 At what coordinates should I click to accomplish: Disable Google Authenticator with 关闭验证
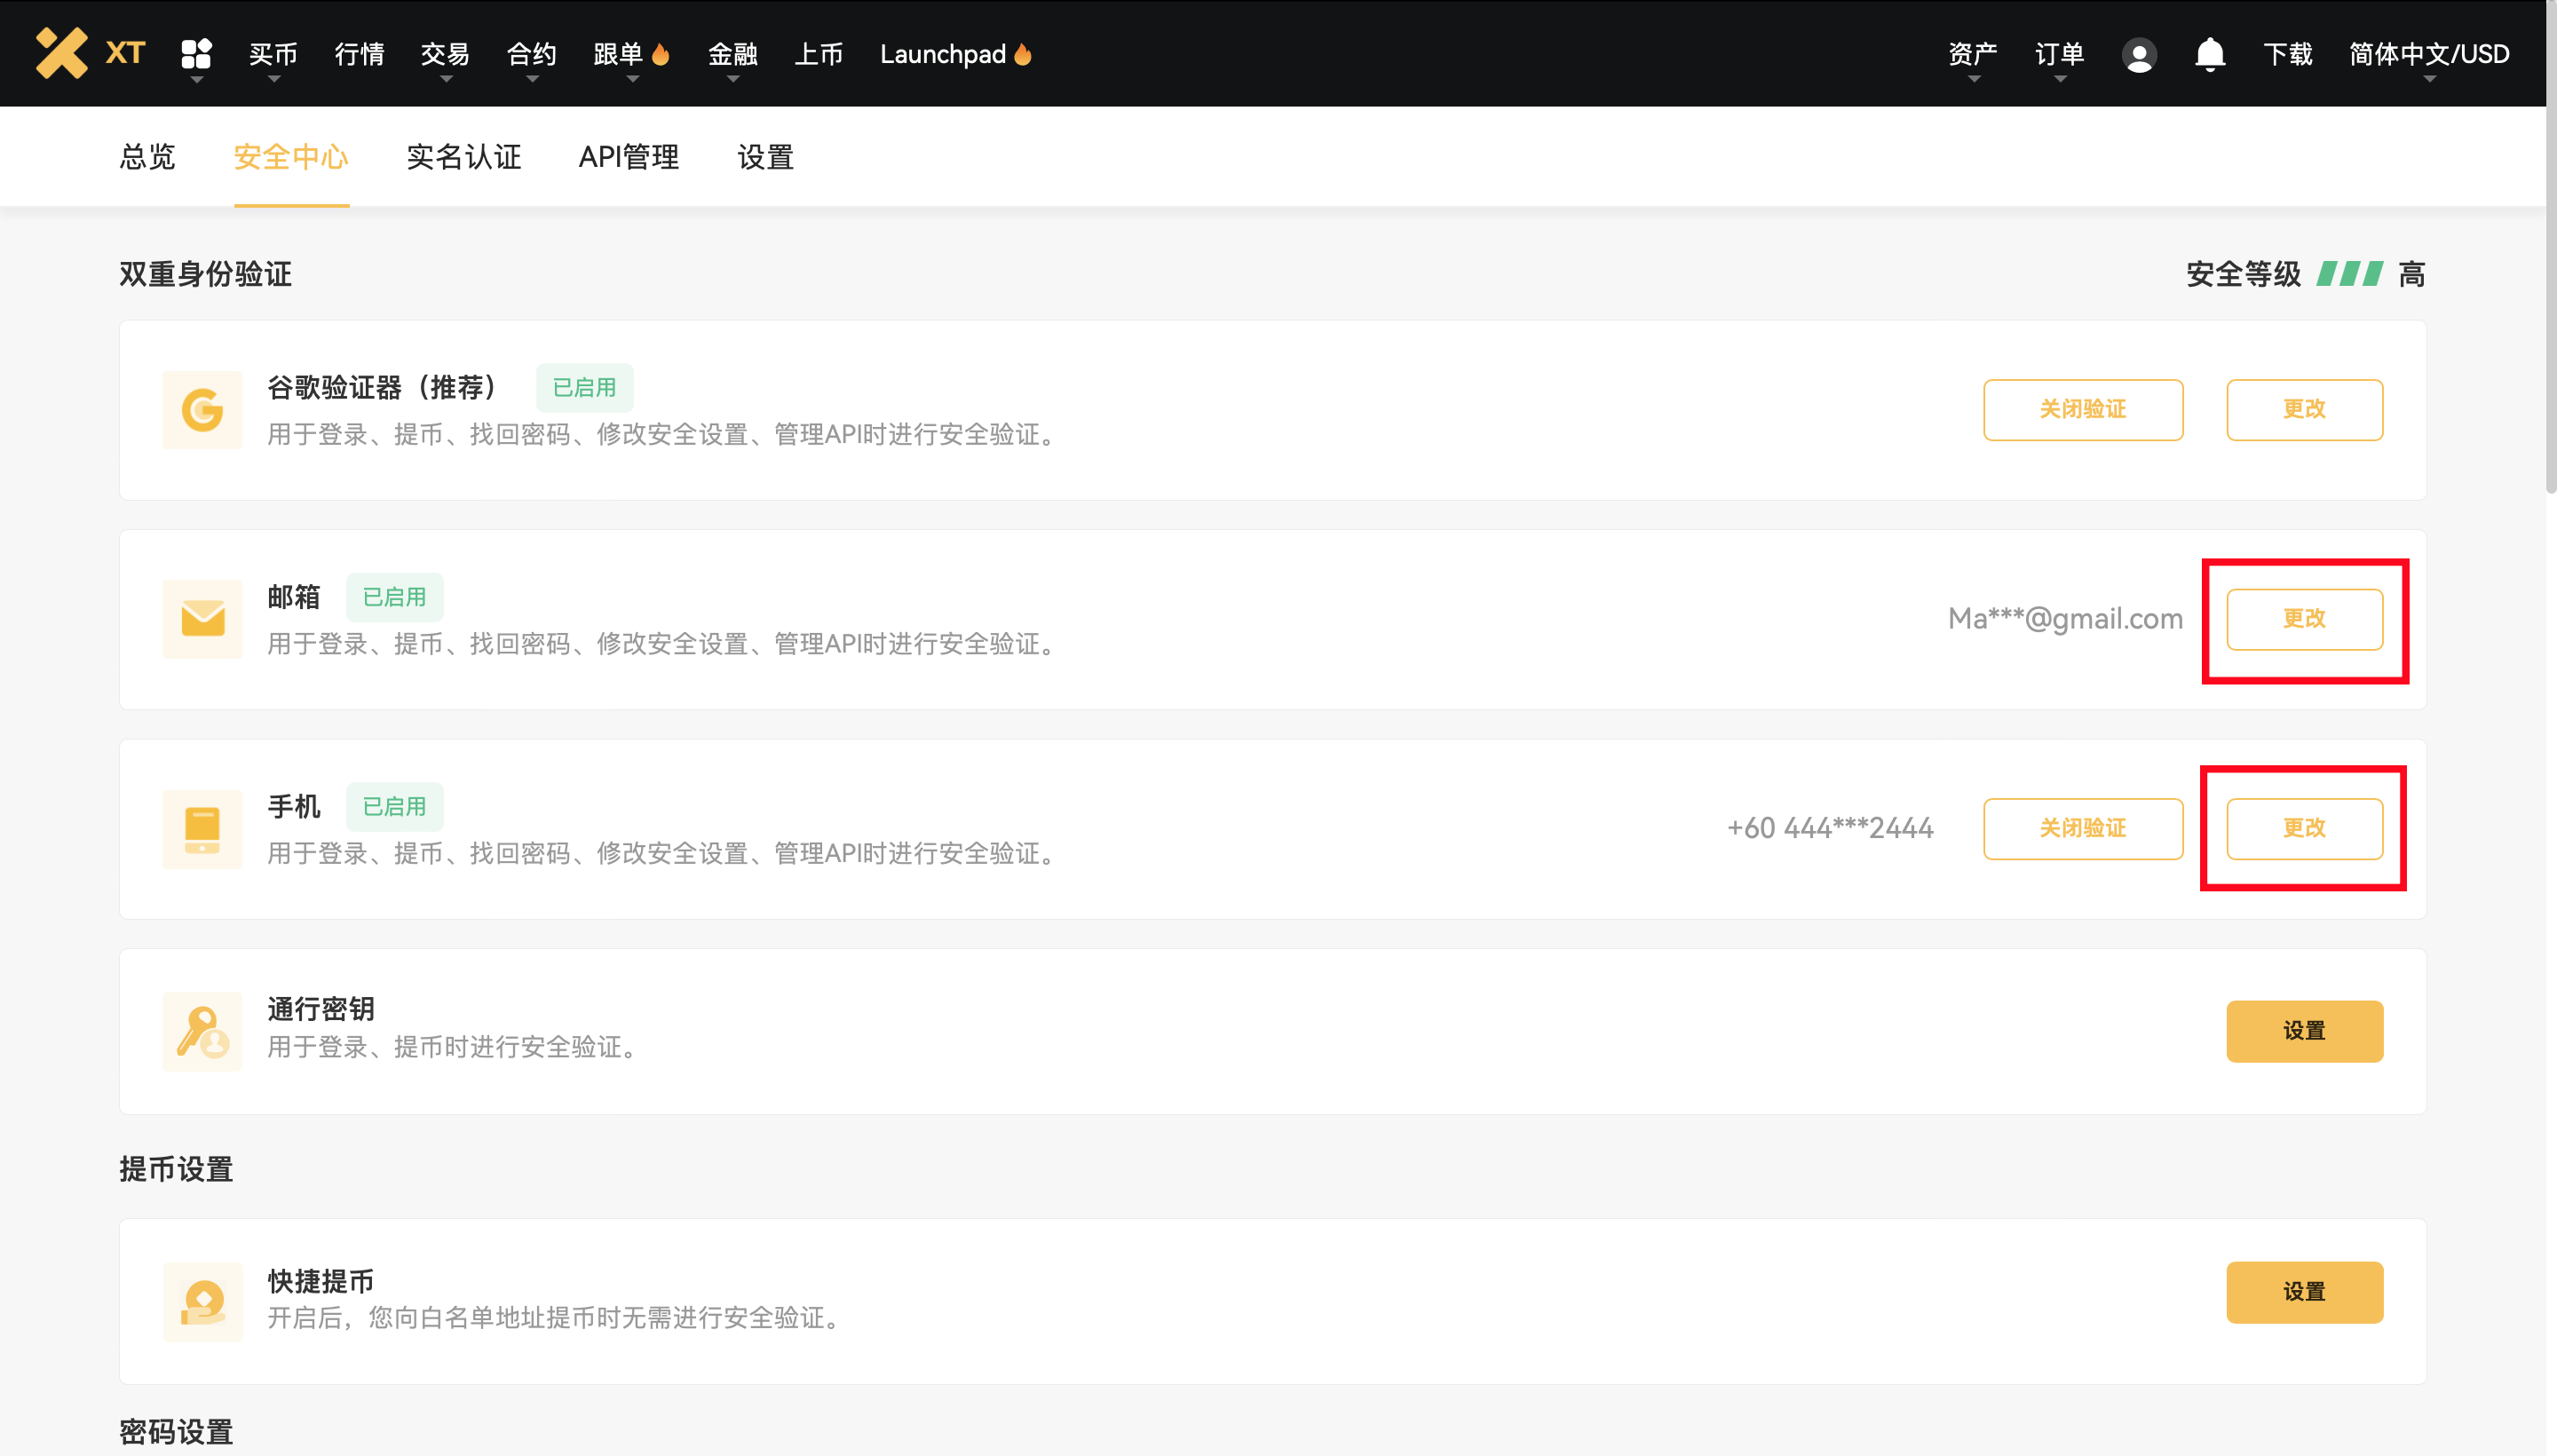2083,409
